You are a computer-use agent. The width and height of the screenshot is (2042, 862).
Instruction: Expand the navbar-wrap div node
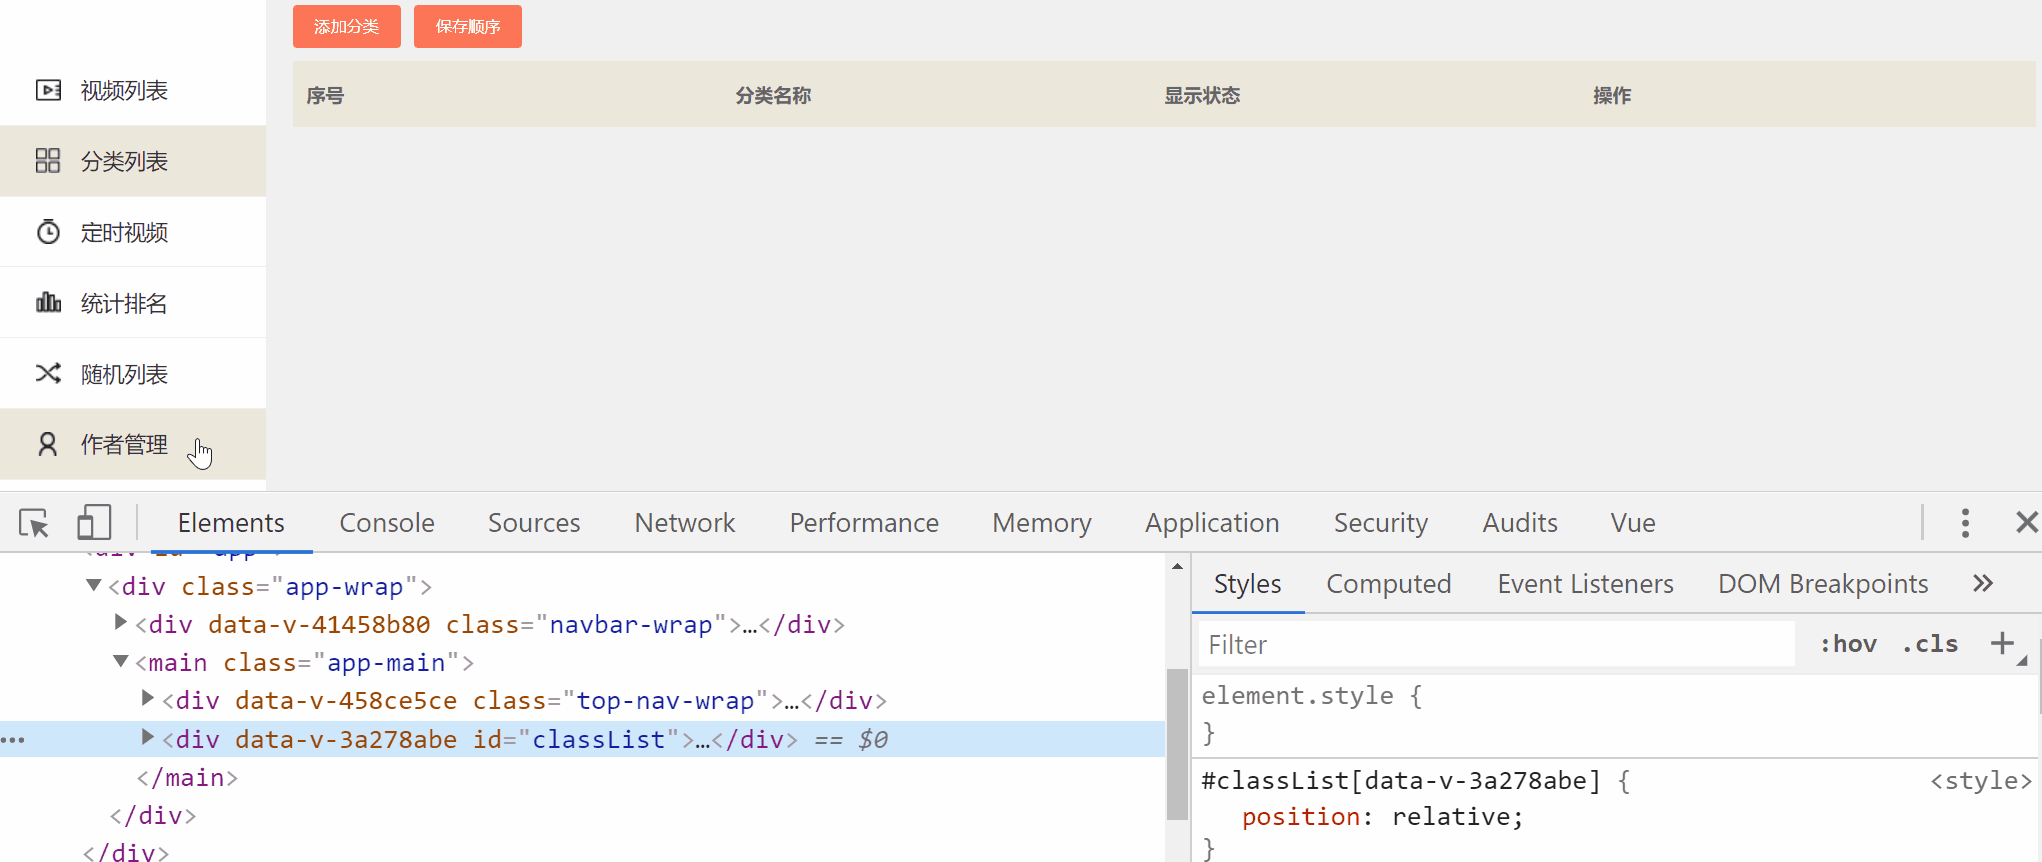click(x=121, y=623)
